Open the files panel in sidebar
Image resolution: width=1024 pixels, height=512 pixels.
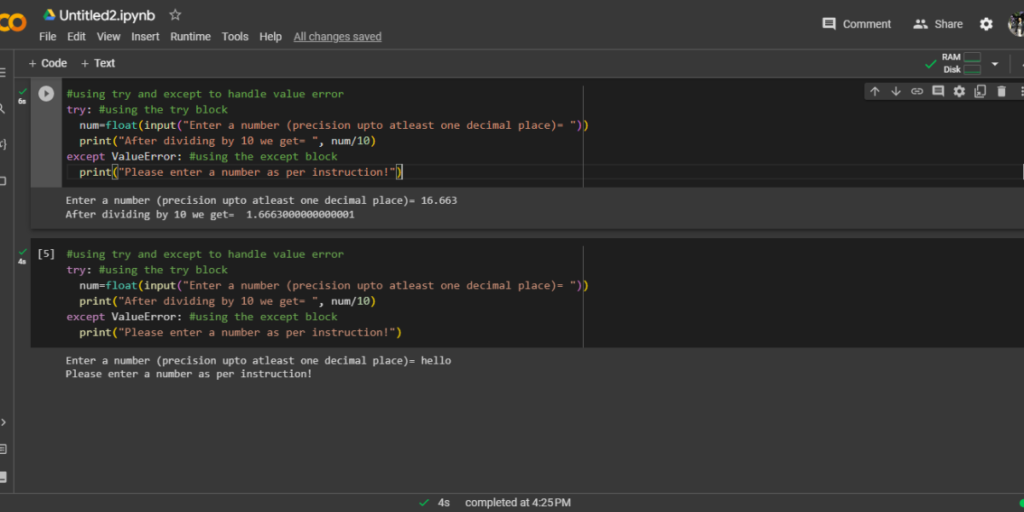3,181
